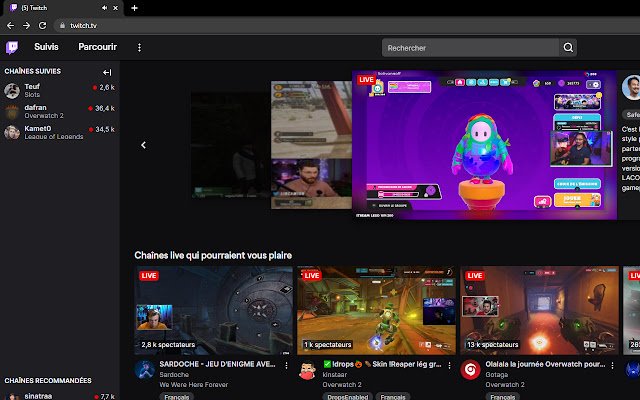Click Kinstaar channel avatar

(x=307, y=370)
